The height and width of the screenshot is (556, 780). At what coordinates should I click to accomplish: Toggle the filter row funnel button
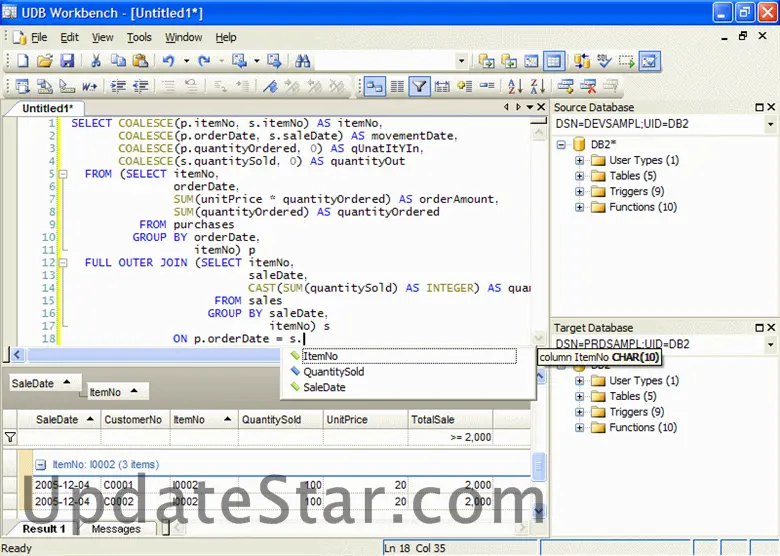(419, 87)
